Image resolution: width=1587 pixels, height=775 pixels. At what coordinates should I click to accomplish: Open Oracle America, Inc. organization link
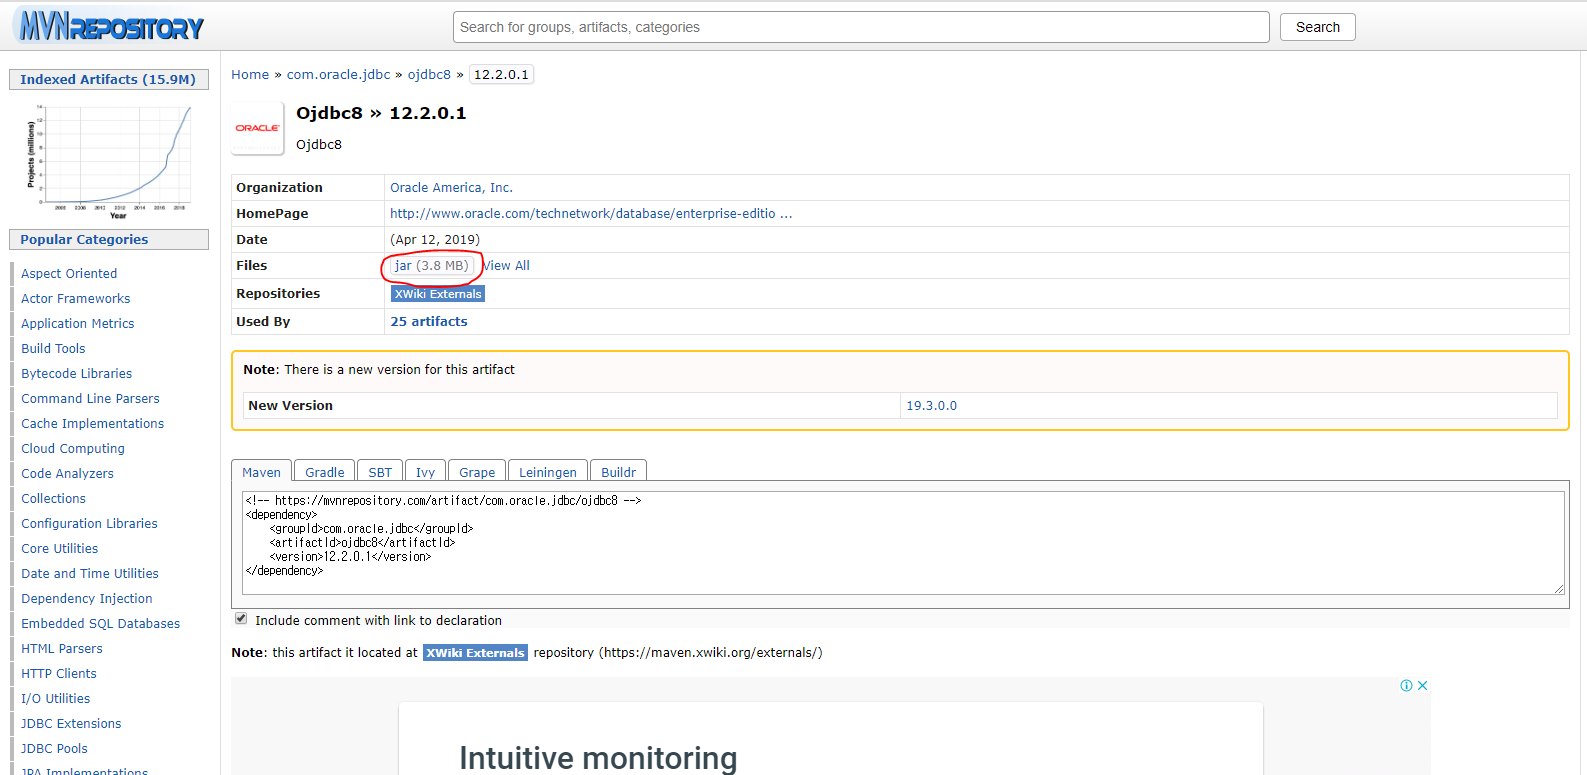point(451,188)
